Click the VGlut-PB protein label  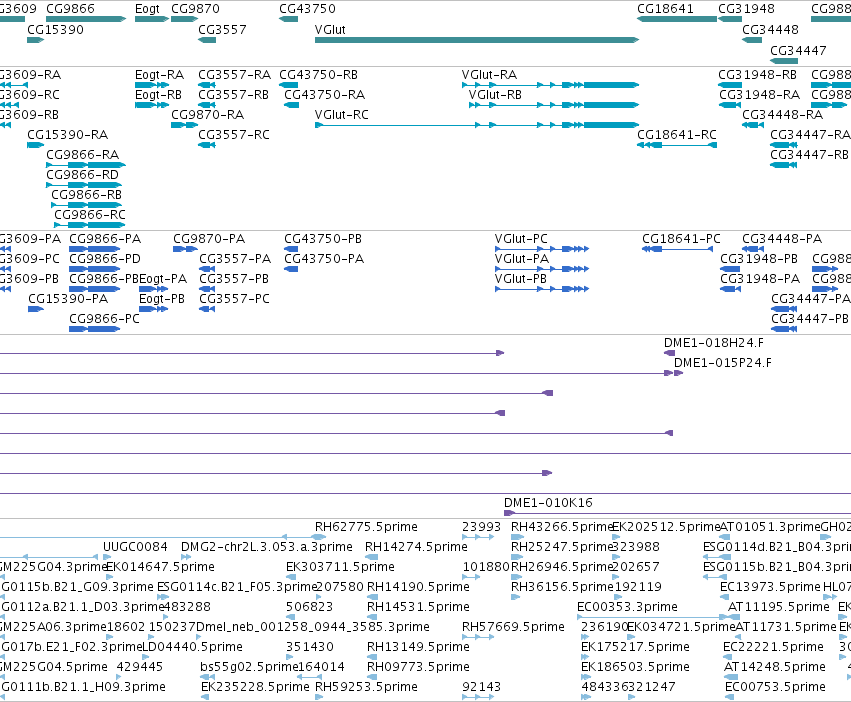coord(521,280)
